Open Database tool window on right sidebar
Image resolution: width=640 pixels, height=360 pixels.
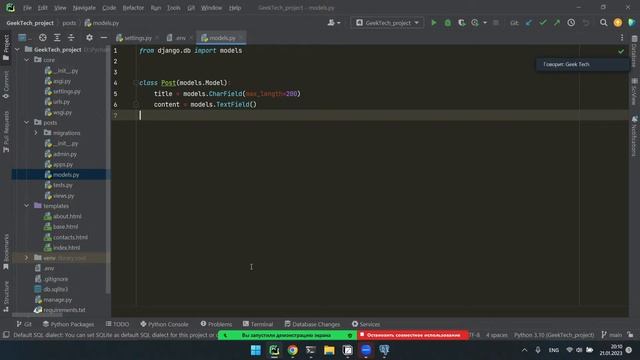tap(634, 51)
